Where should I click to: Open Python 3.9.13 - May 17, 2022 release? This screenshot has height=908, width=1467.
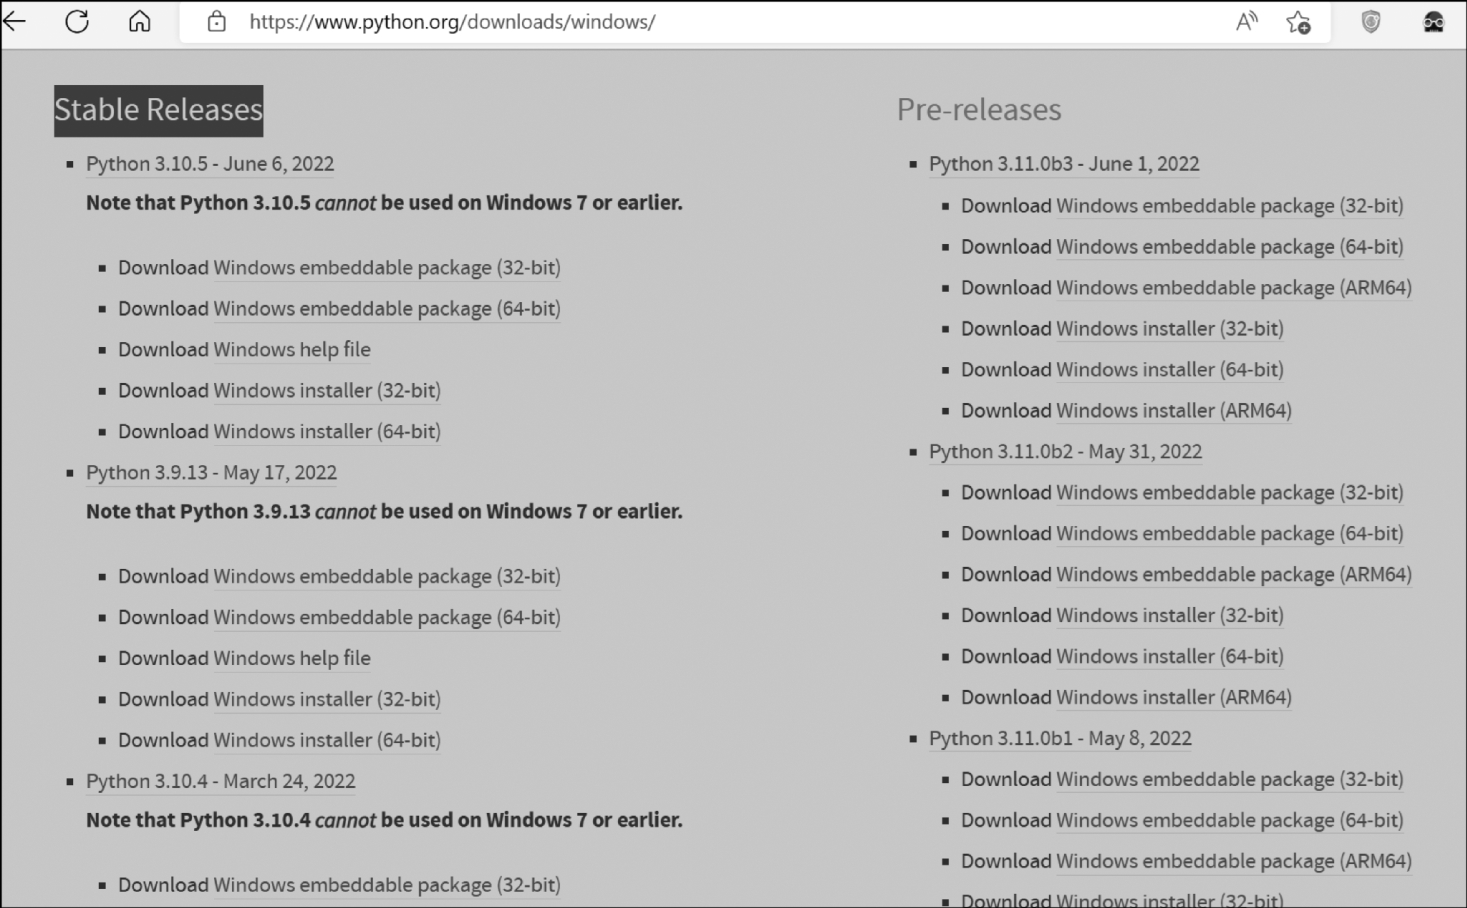pyautogui.click(x=211, y=473)
